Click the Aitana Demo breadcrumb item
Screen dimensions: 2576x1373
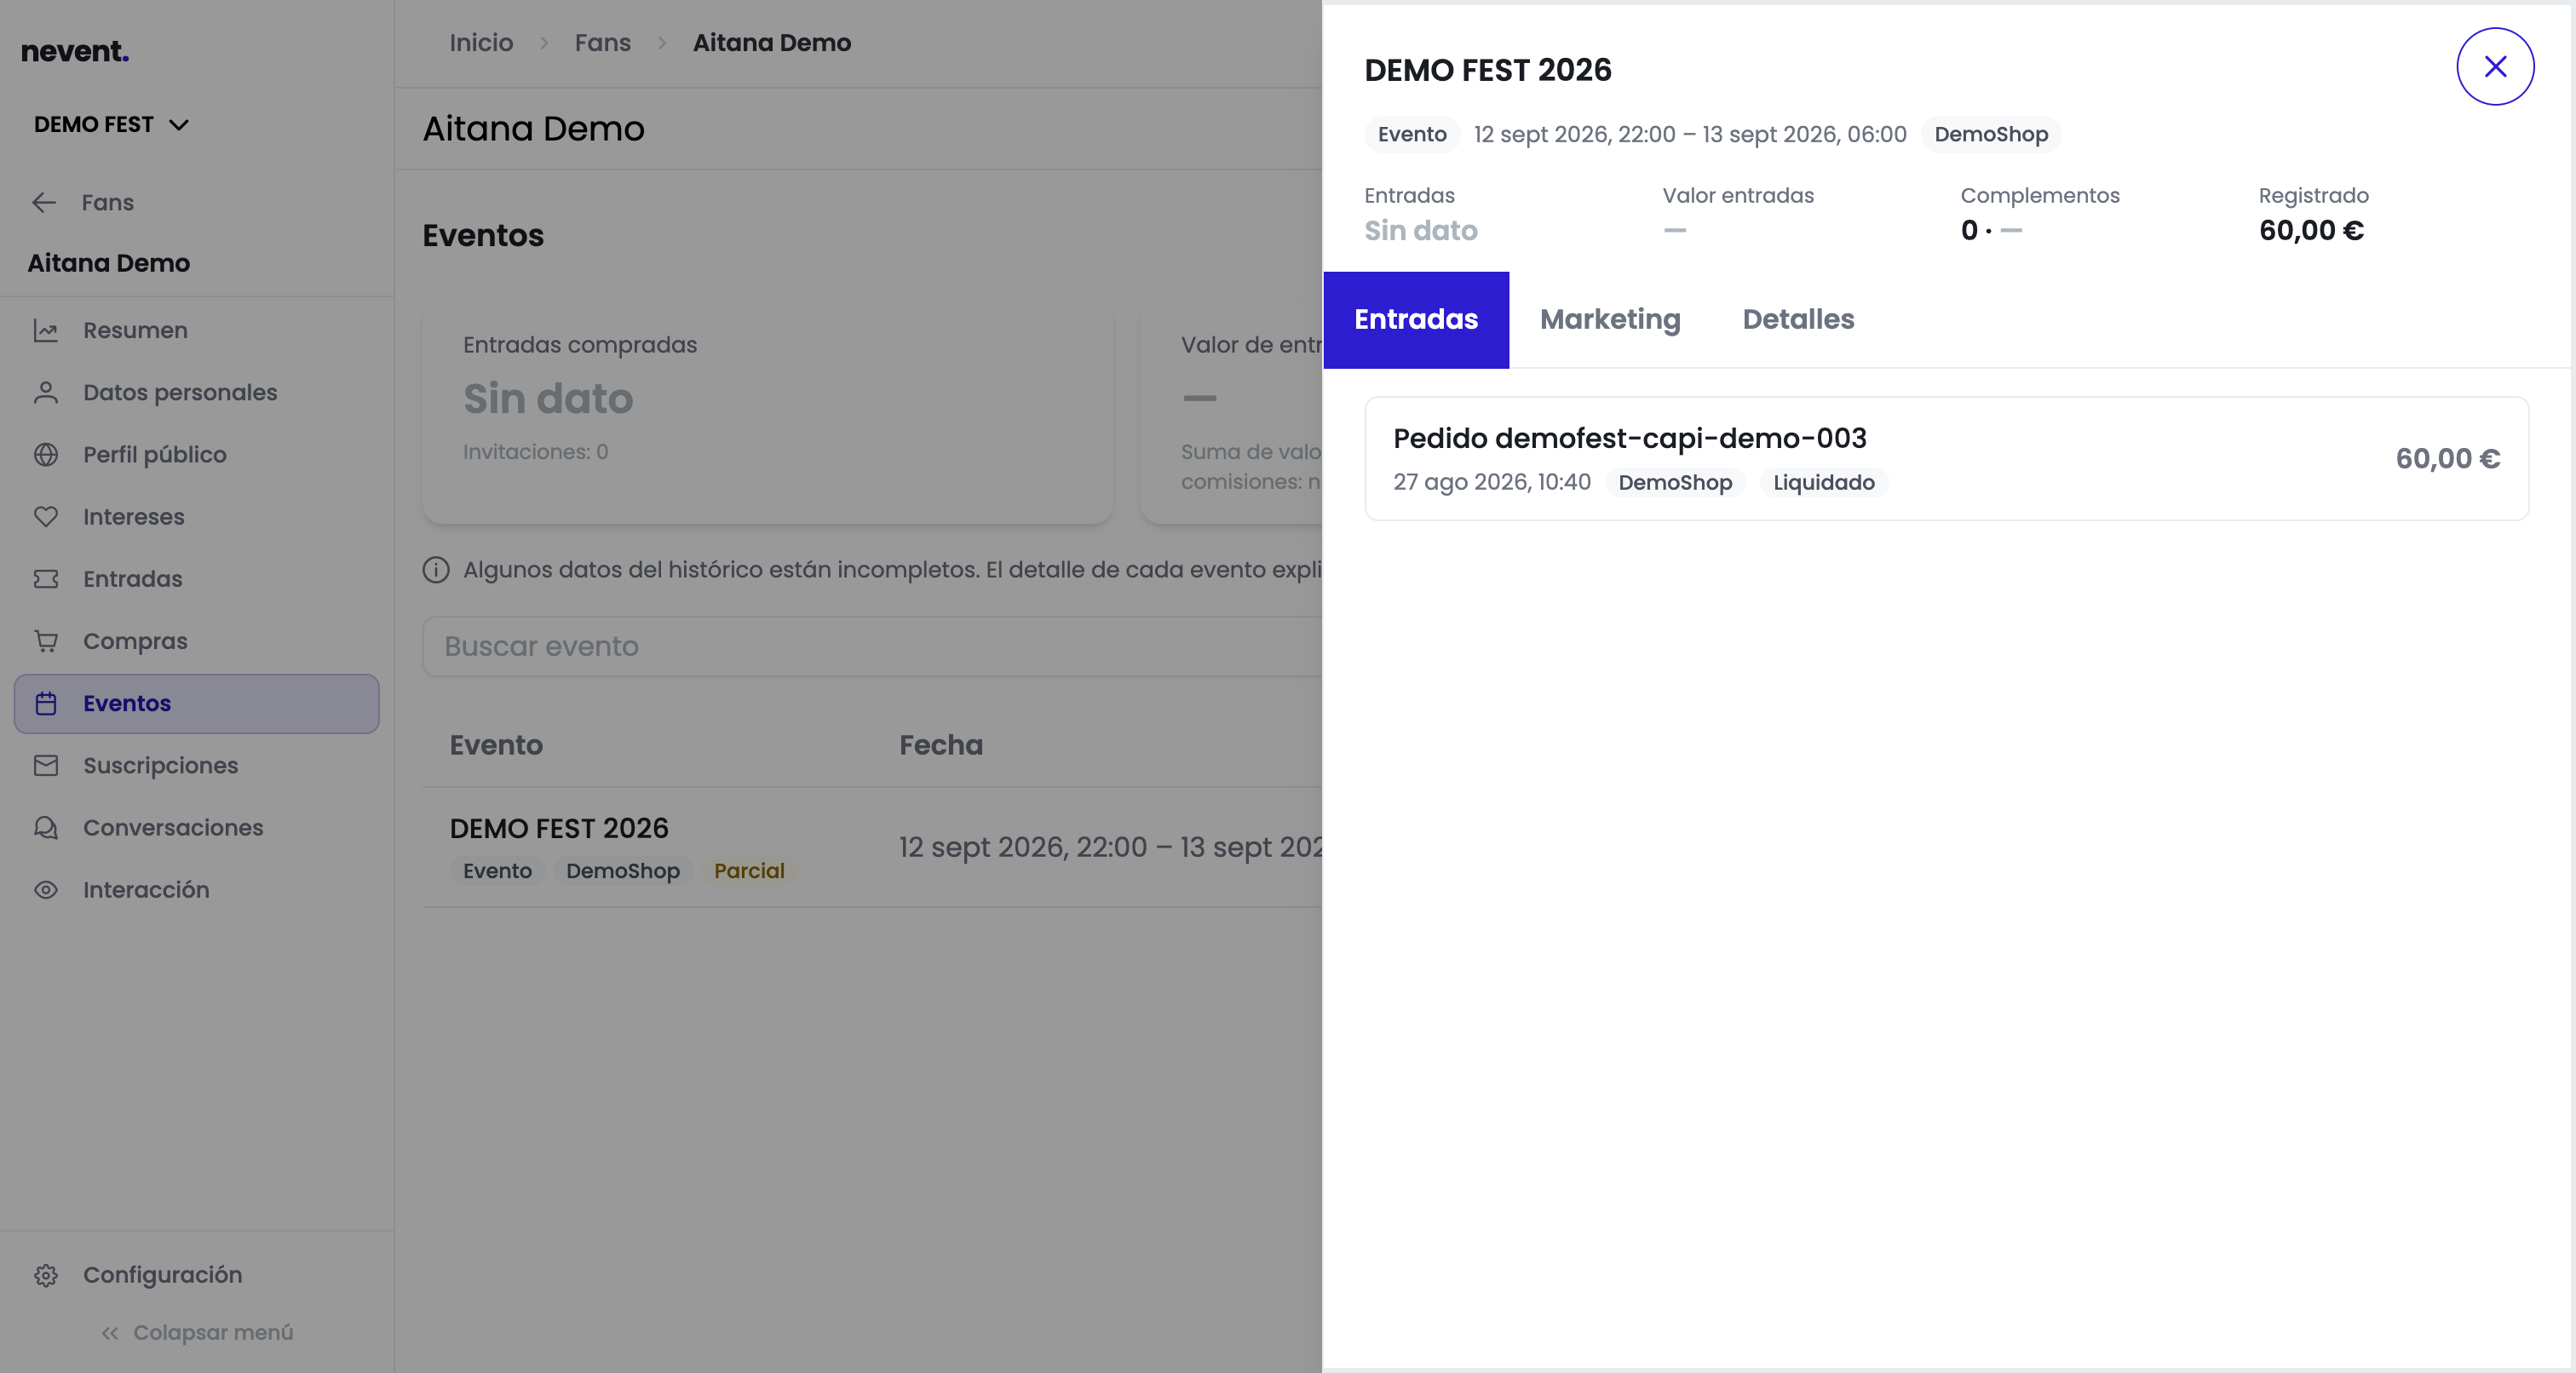tap(771, 43)
